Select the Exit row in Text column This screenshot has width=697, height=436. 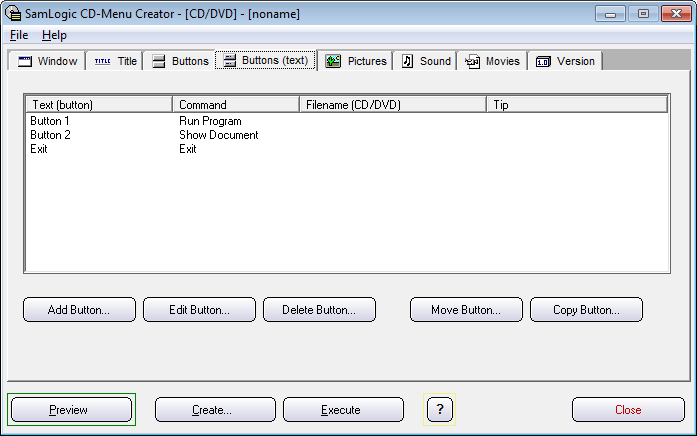pyautogui.click(x=39, y=149)
